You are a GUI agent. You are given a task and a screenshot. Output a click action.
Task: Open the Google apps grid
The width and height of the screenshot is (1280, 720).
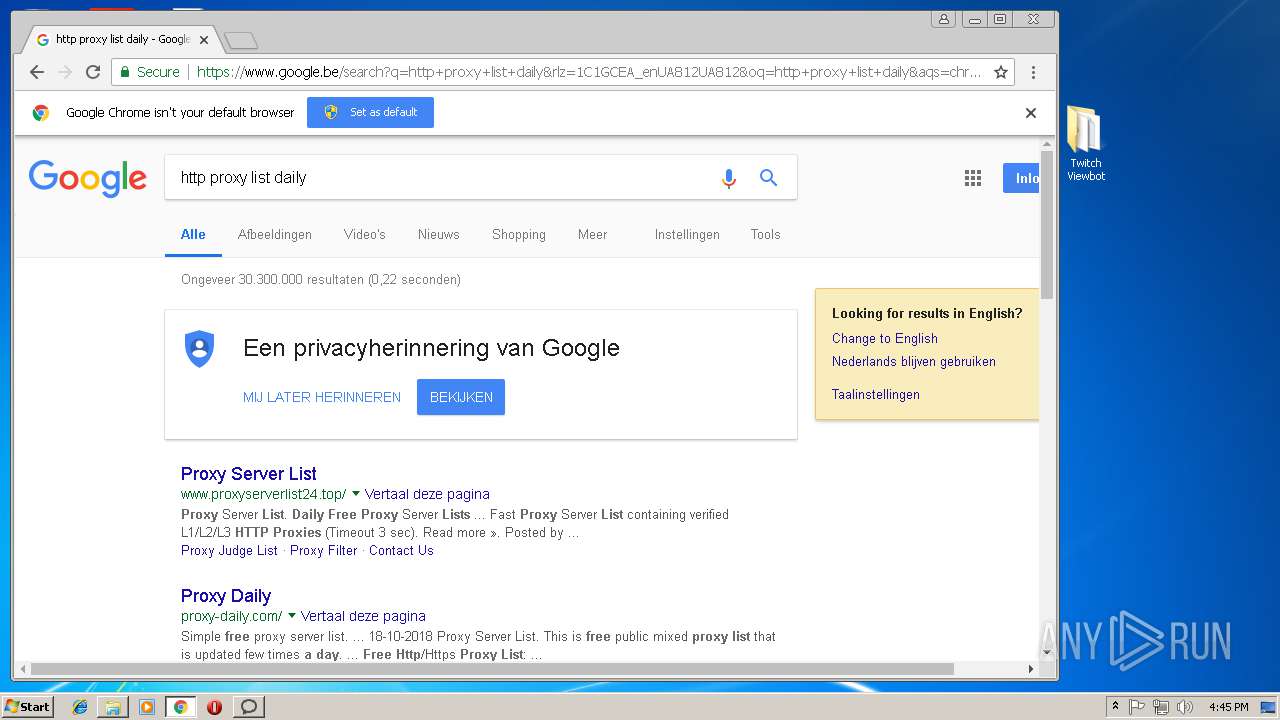973,178
